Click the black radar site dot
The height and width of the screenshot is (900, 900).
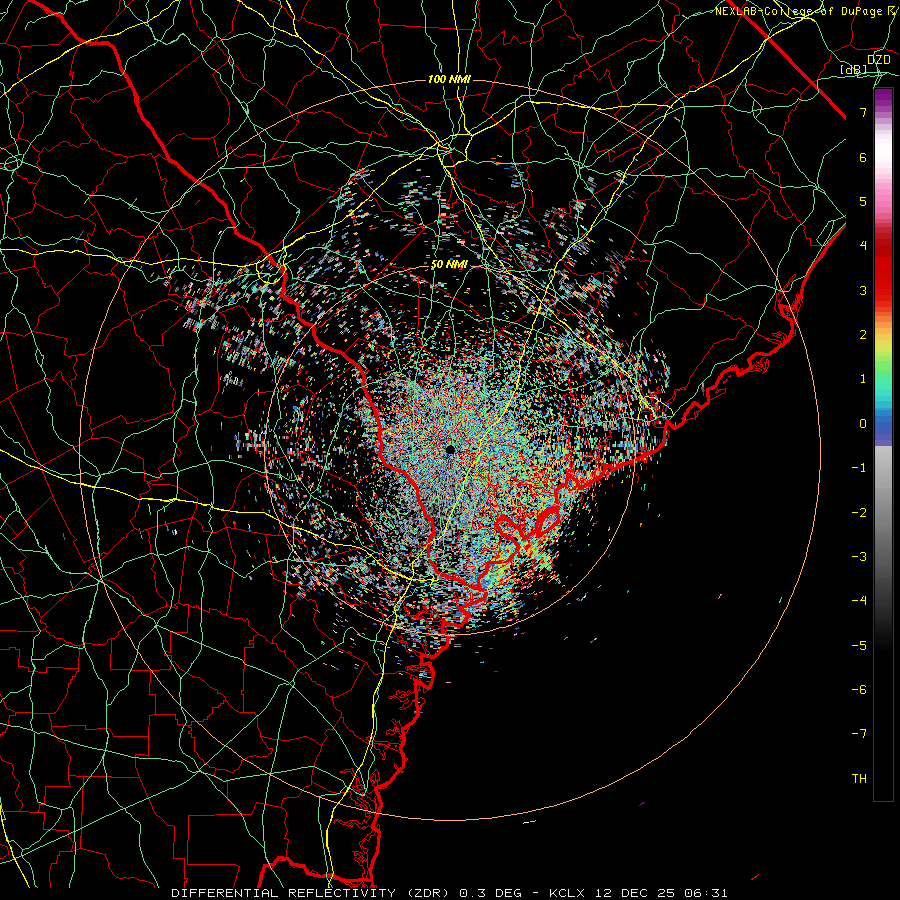tap(451, 449)
